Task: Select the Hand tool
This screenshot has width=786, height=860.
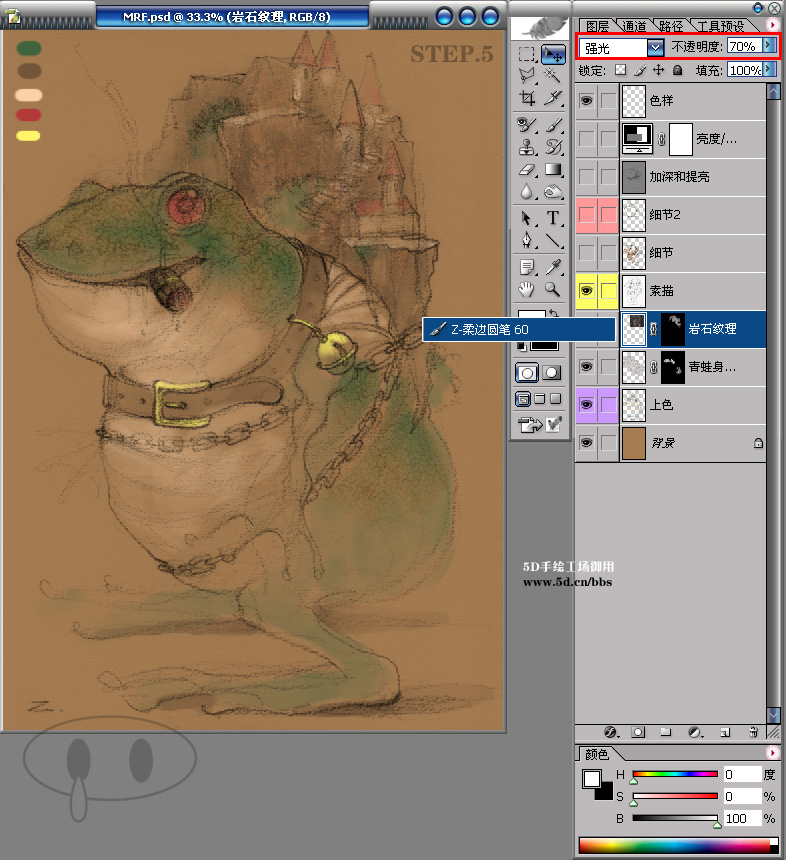Action: 527,289
